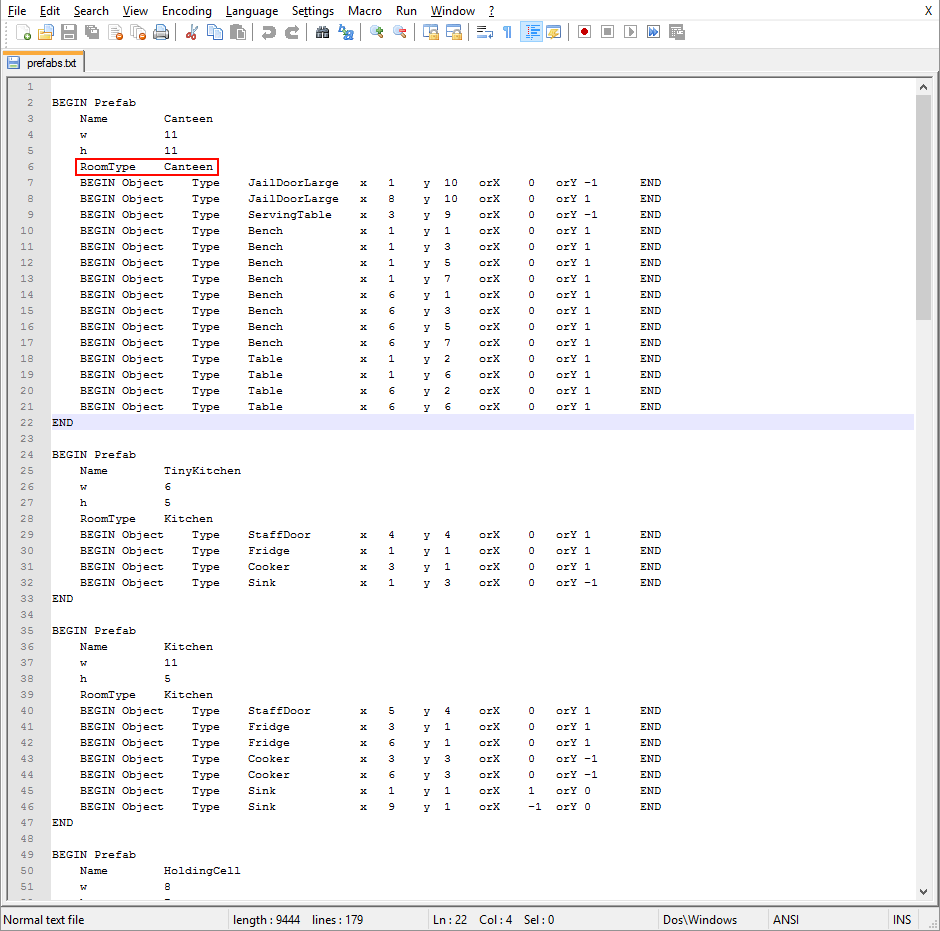
Task: Click the Paste clipboard icon
Action: coord(238,32)
